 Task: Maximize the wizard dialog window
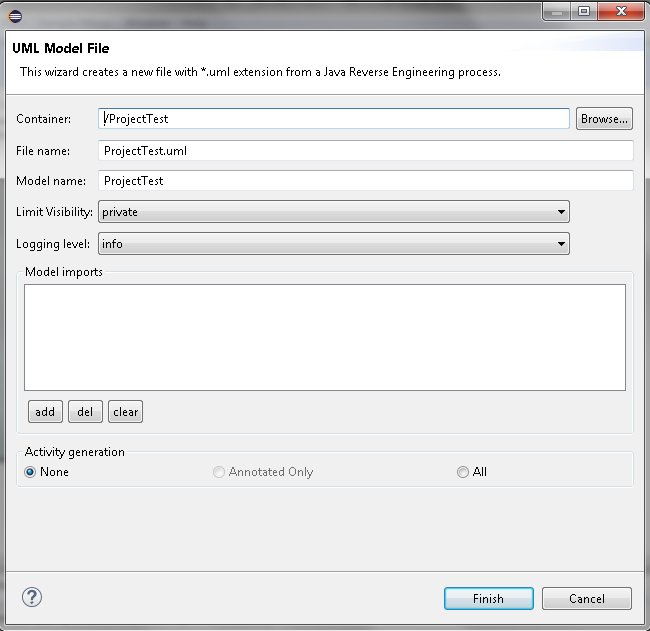coord(584,11)
